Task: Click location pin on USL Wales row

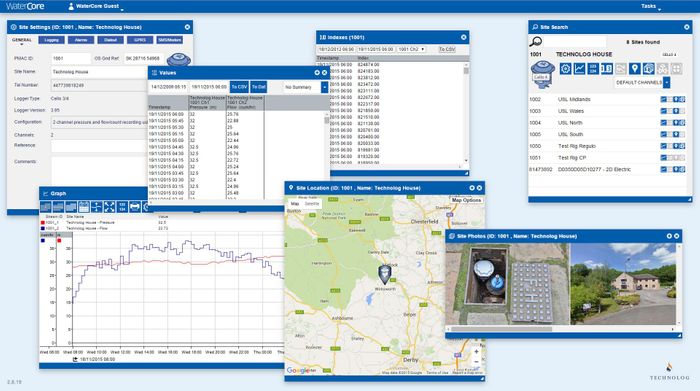Action: (676, 111)
